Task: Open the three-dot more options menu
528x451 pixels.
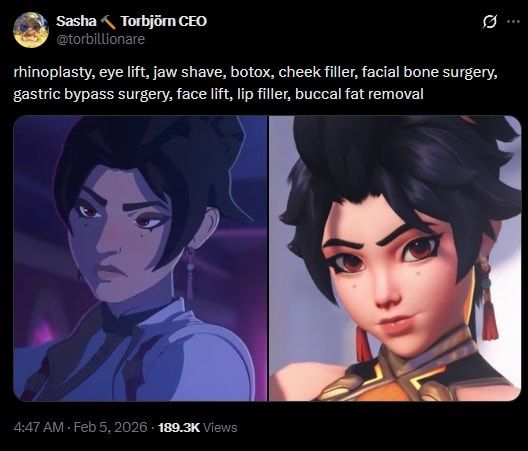Action: tap(513, 22)
